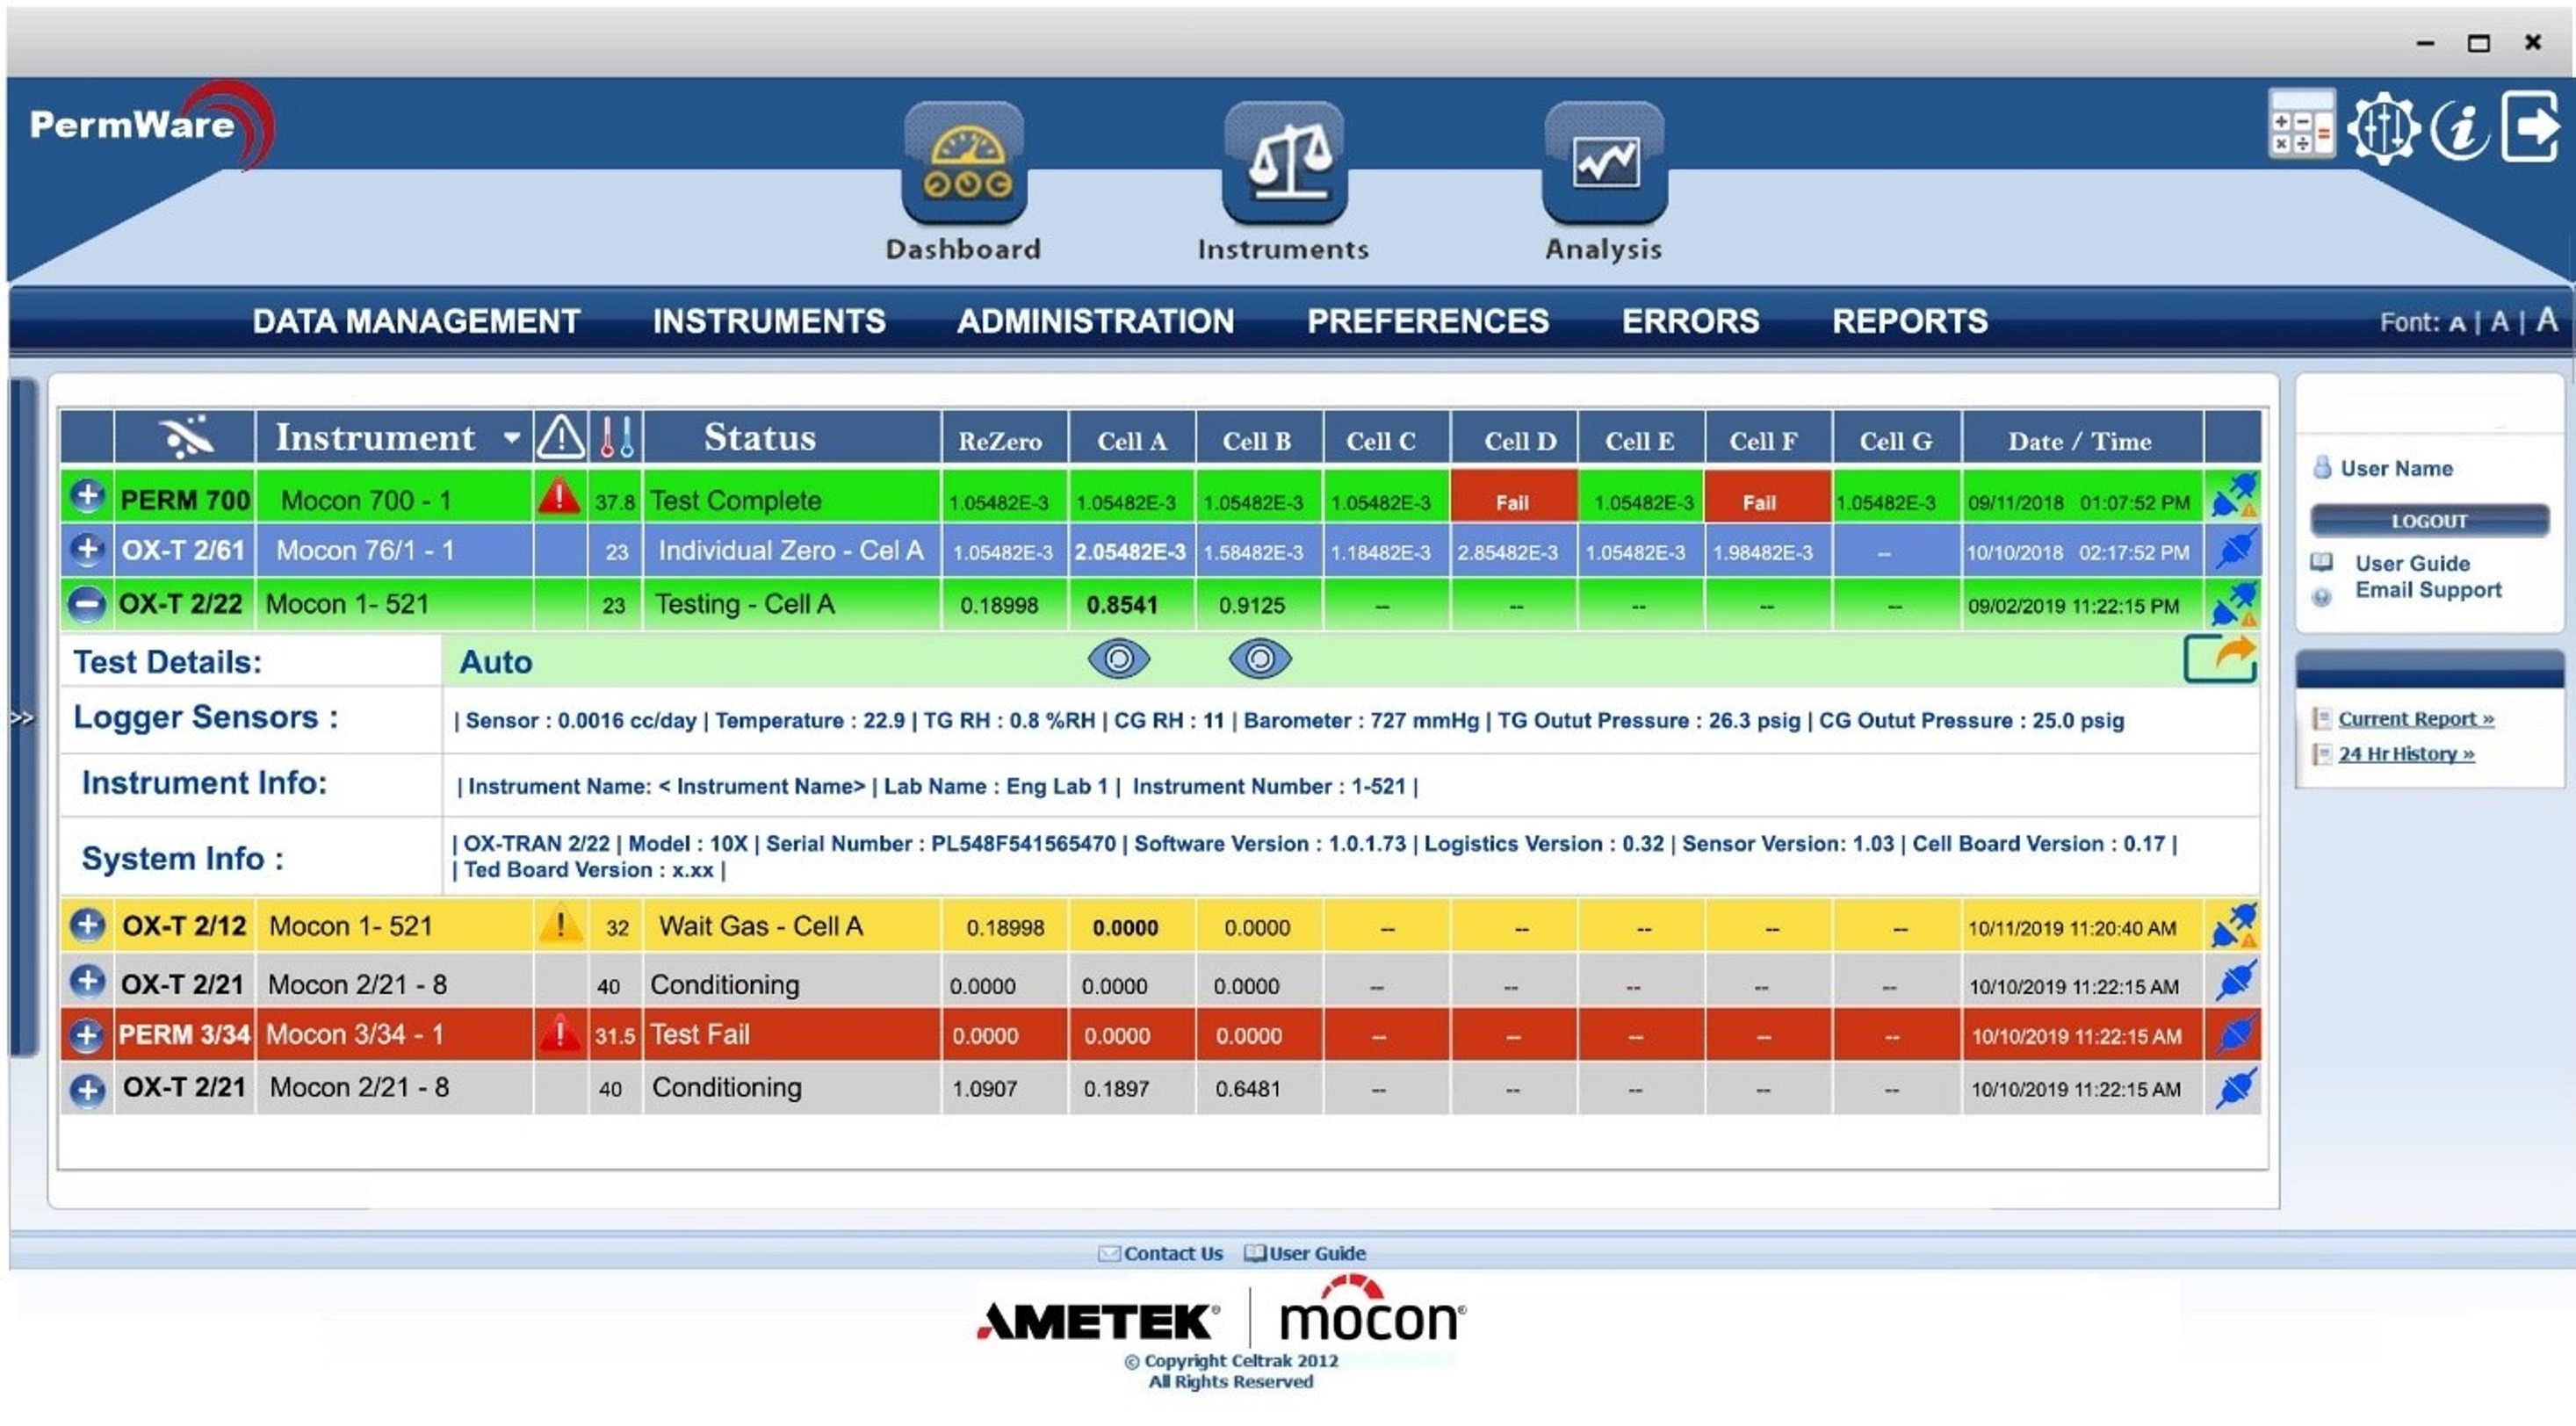Open the Dashboard gauge icon
The width and height of the screenshot is (2576, 1426).
964,164
